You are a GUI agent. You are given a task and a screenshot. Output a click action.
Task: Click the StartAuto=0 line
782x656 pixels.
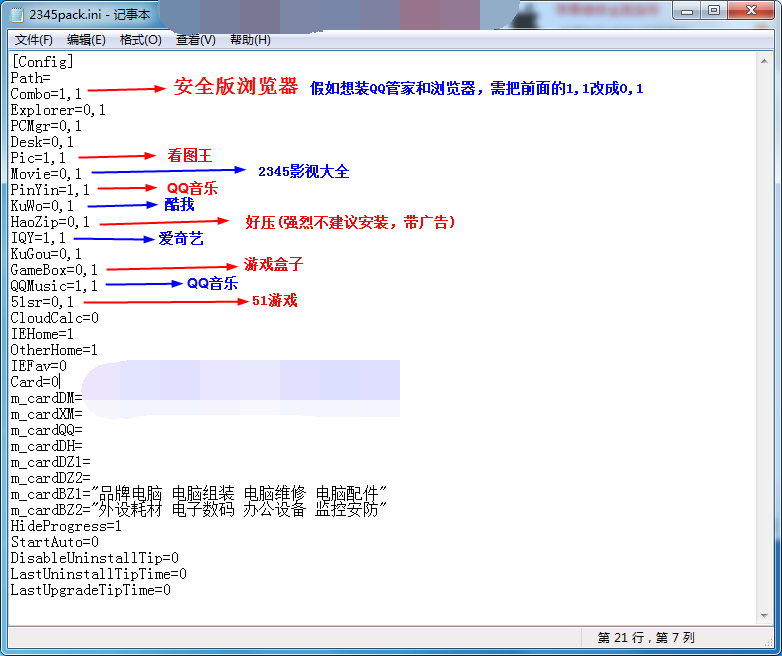[54, 542]
